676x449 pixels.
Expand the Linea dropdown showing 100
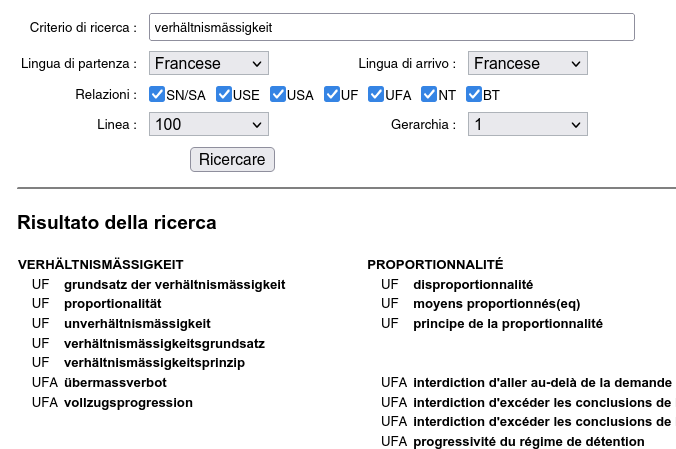point(208,125)
